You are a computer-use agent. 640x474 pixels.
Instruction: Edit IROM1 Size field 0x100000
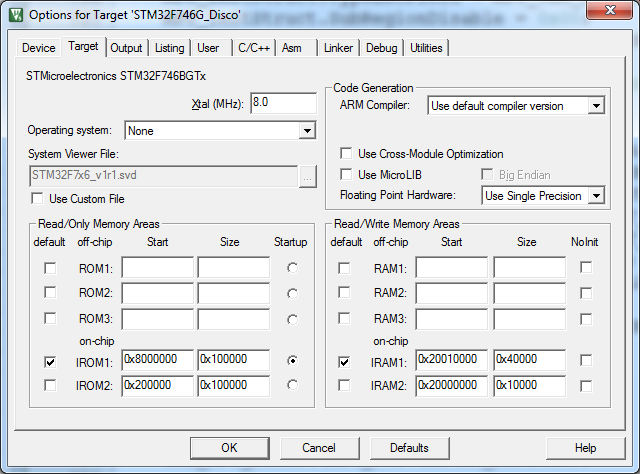(x=234, y=360)
